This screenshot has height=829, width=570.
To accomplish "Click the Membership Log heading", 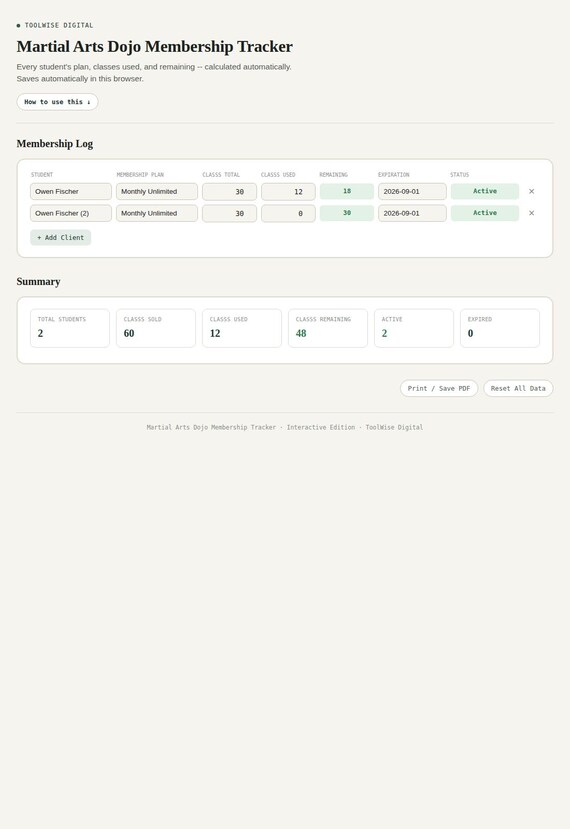I will (54, 144).
